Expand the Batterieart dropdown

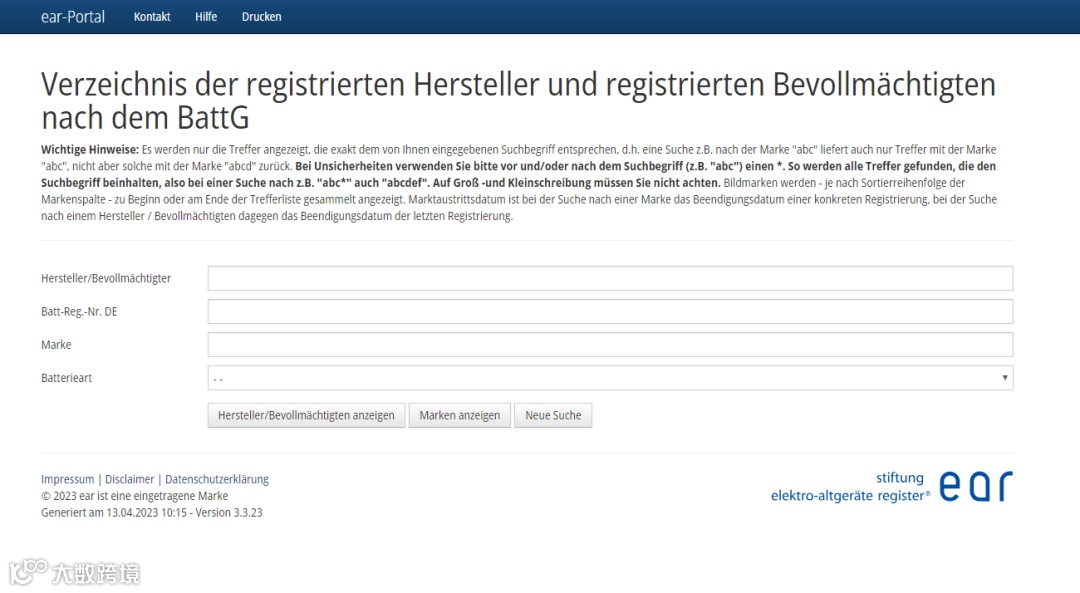(x=610, y=377)
